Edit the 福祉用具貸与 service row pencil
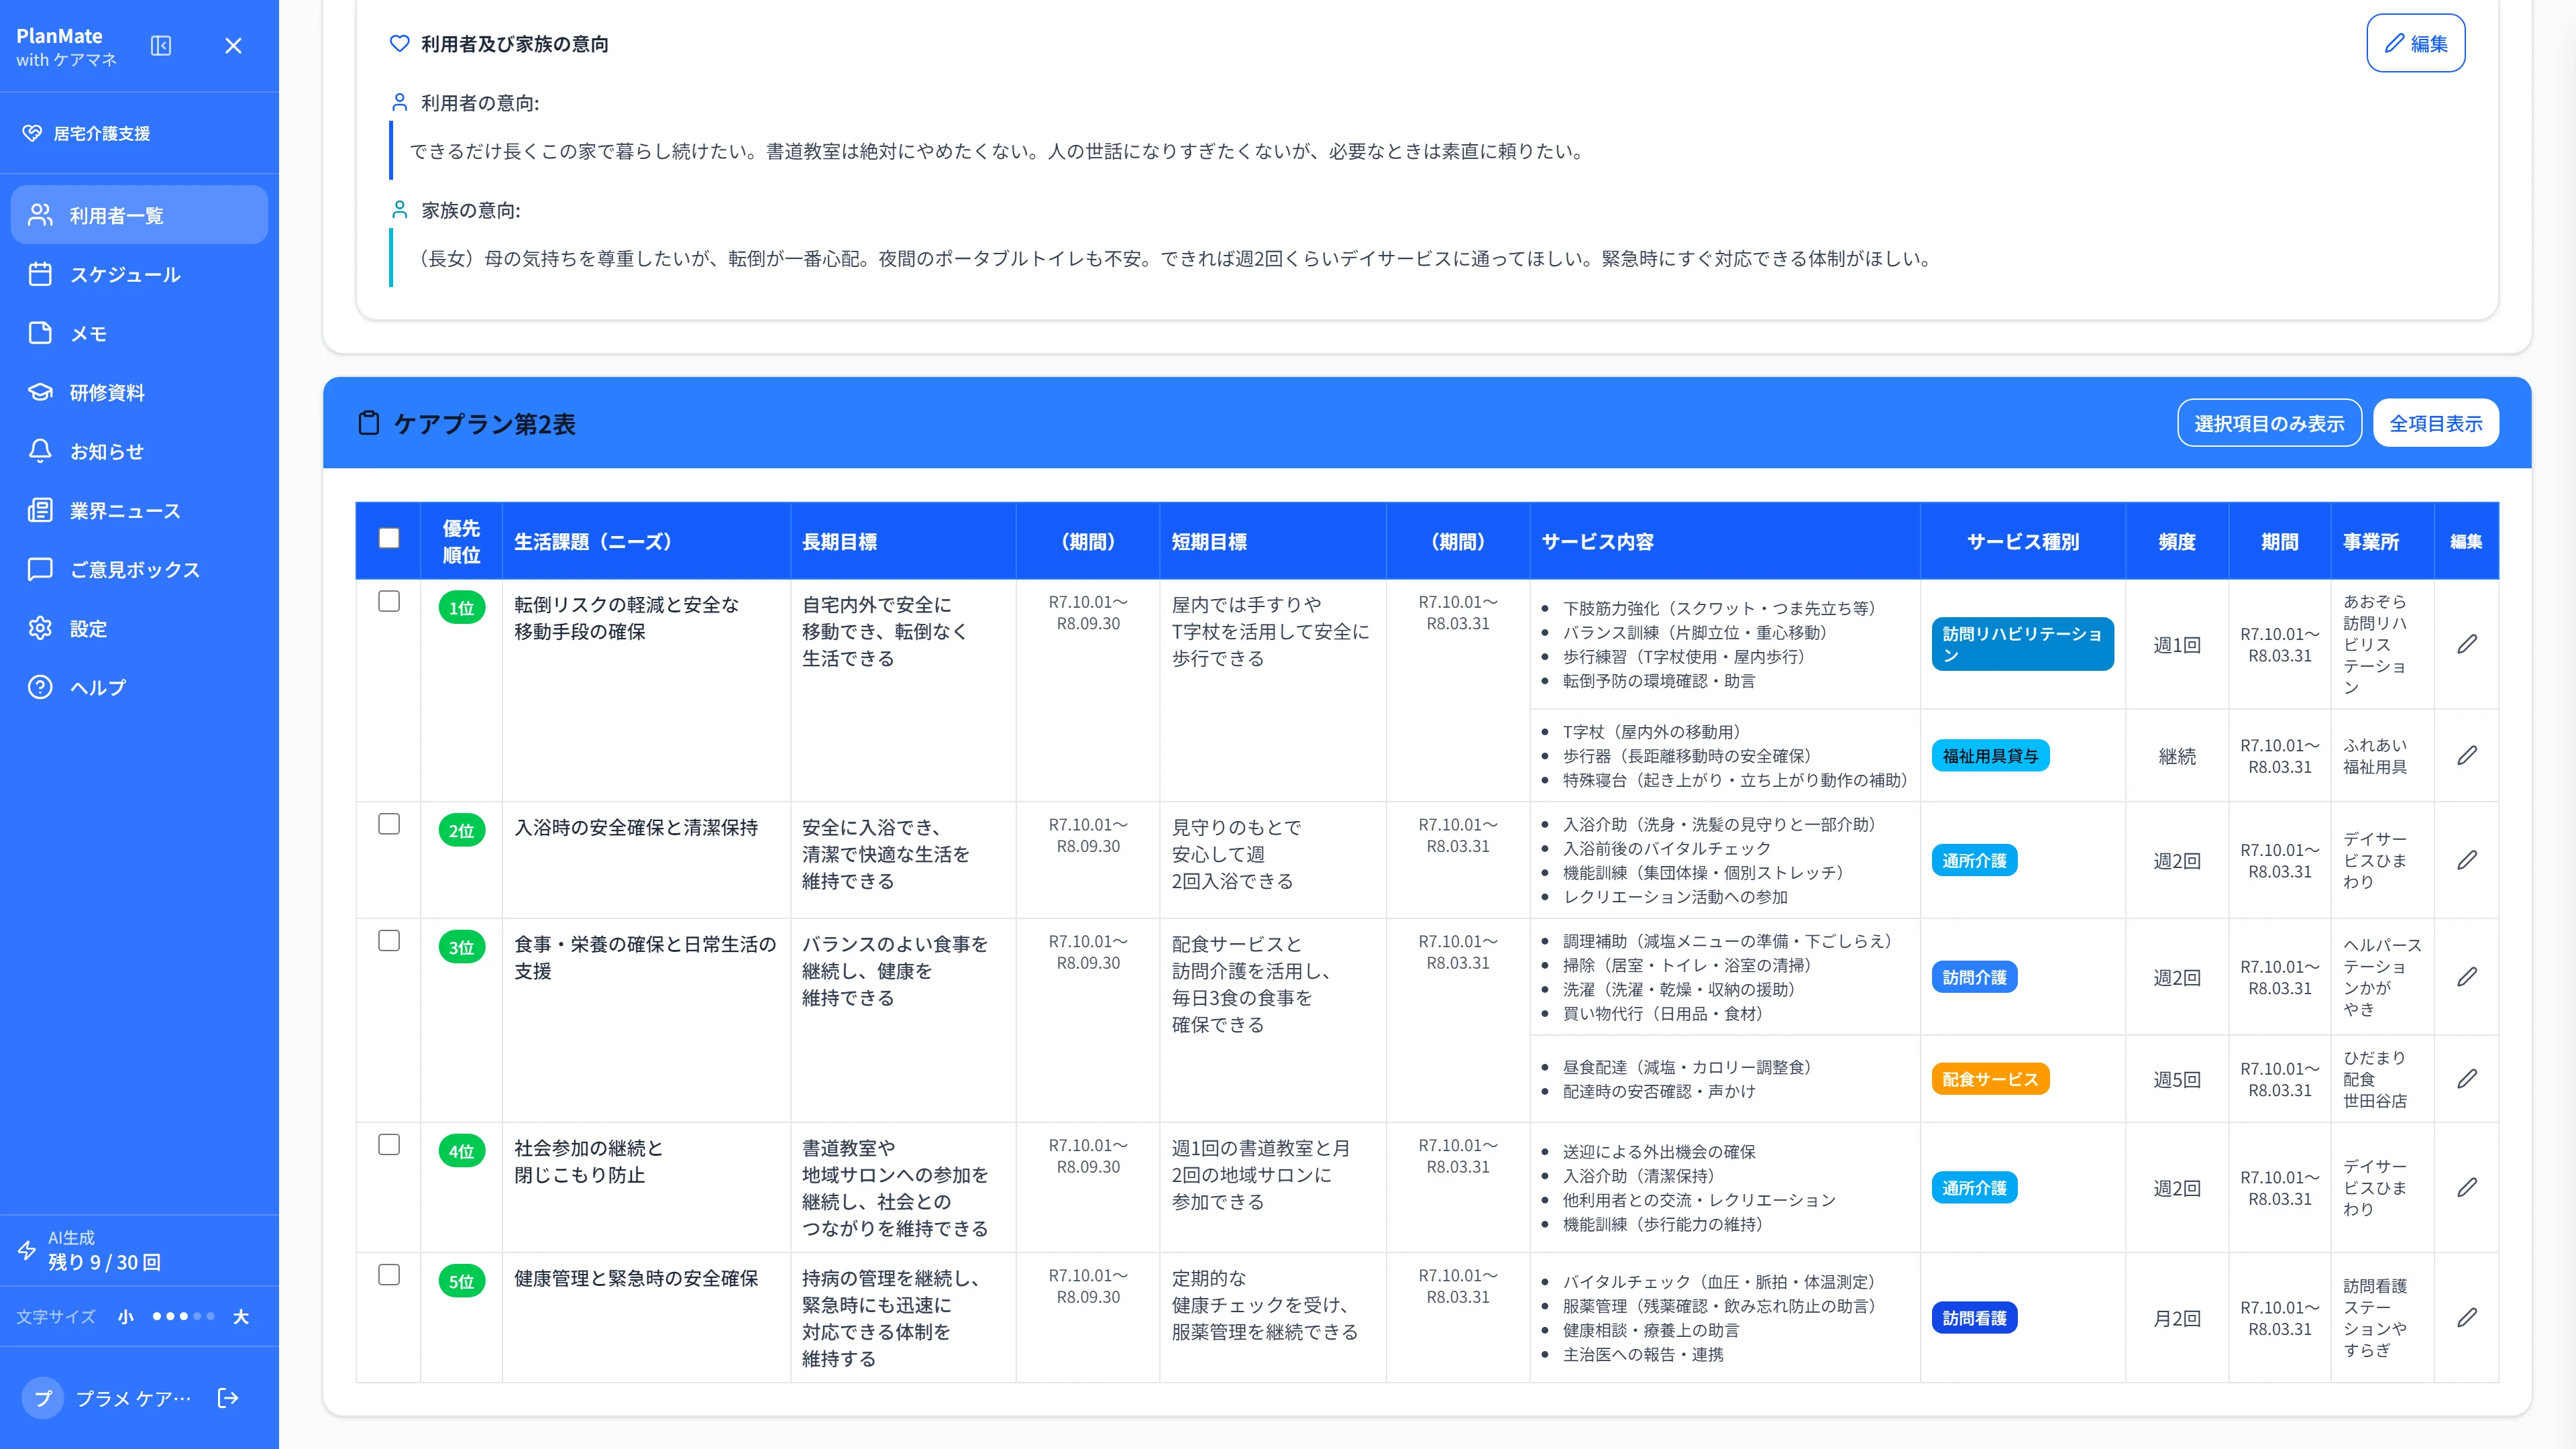 (x=2467, y=755)
